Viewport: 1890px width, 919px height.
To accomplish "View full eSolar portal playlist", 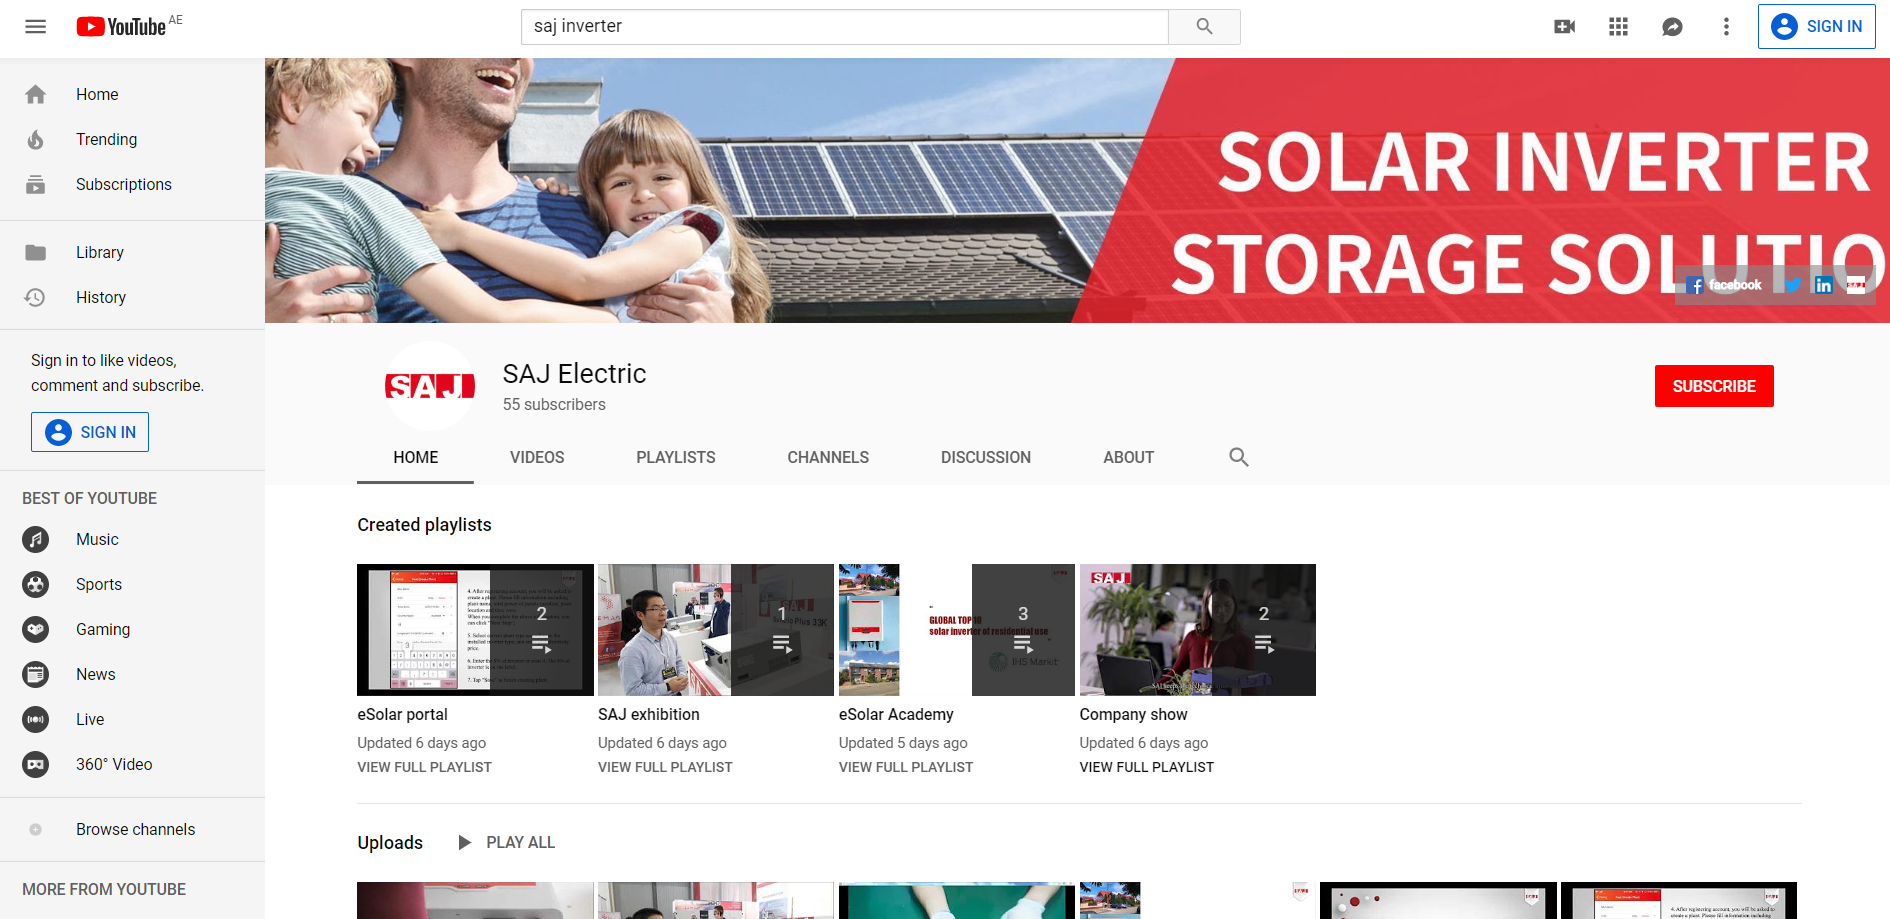I will [425, 767].
